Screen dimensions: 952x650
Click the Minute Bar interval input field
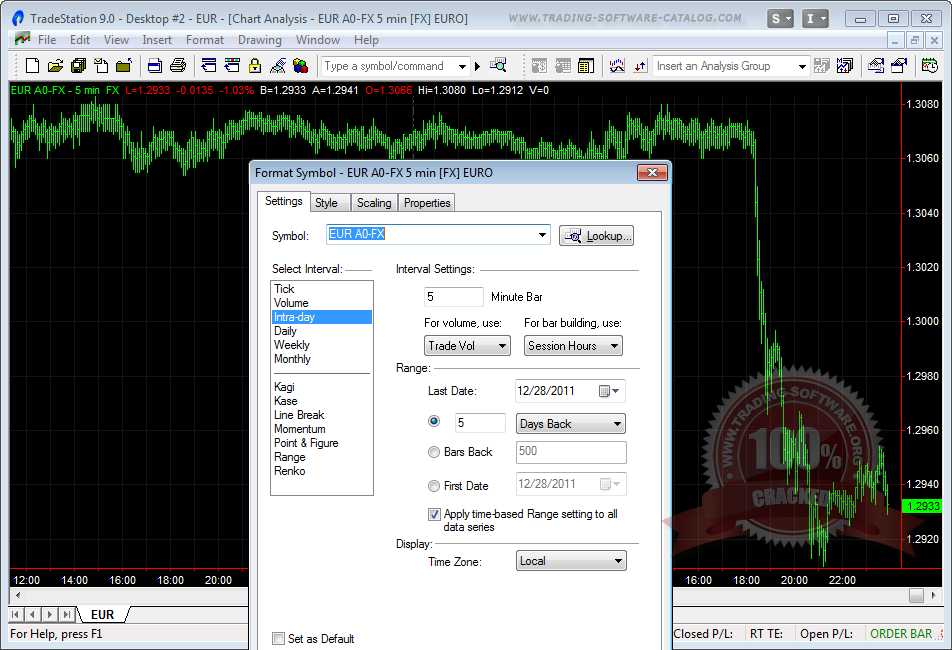454,297
